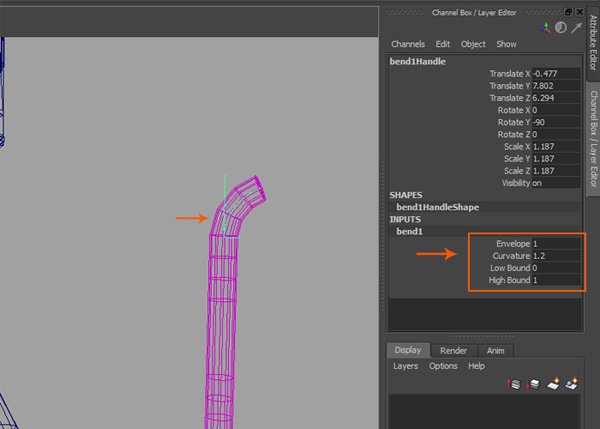
Task: Float the Channel Box panel with the undock icon
Action: click(568, 12)
